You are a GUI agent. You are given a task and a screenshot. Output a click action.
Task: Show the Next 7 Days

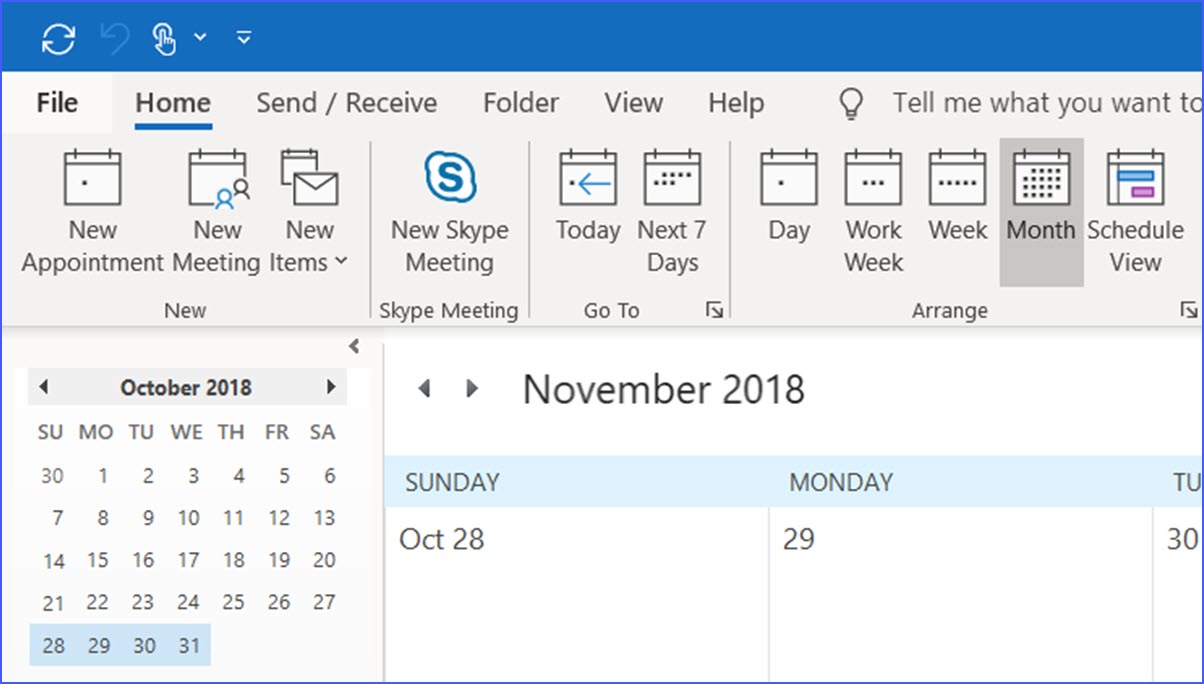(672, 212)
